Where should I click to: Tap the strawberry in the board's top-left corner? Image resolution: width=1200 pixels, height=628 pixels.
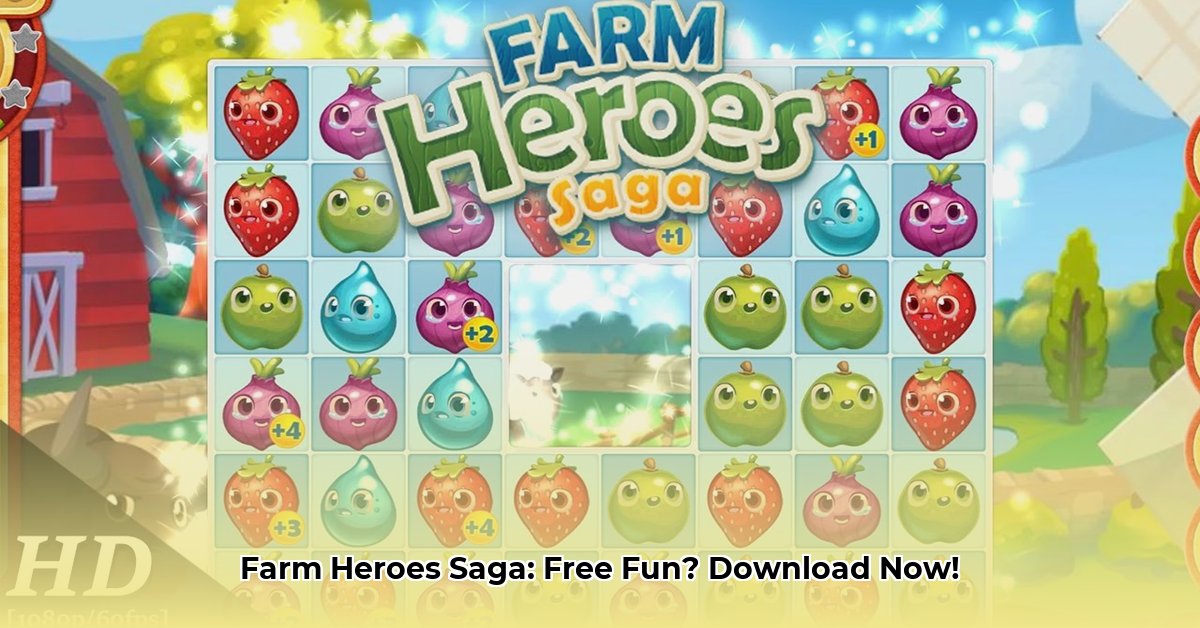[x=262, y=112]
